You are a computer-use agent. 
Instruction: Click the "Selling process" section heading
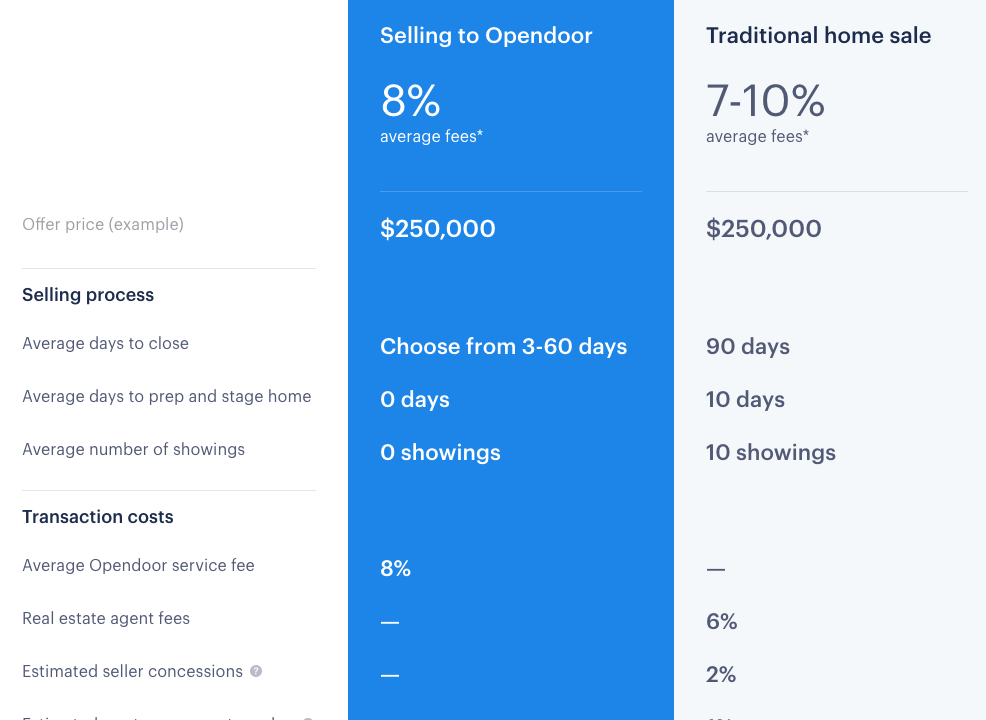coord(88,295)
